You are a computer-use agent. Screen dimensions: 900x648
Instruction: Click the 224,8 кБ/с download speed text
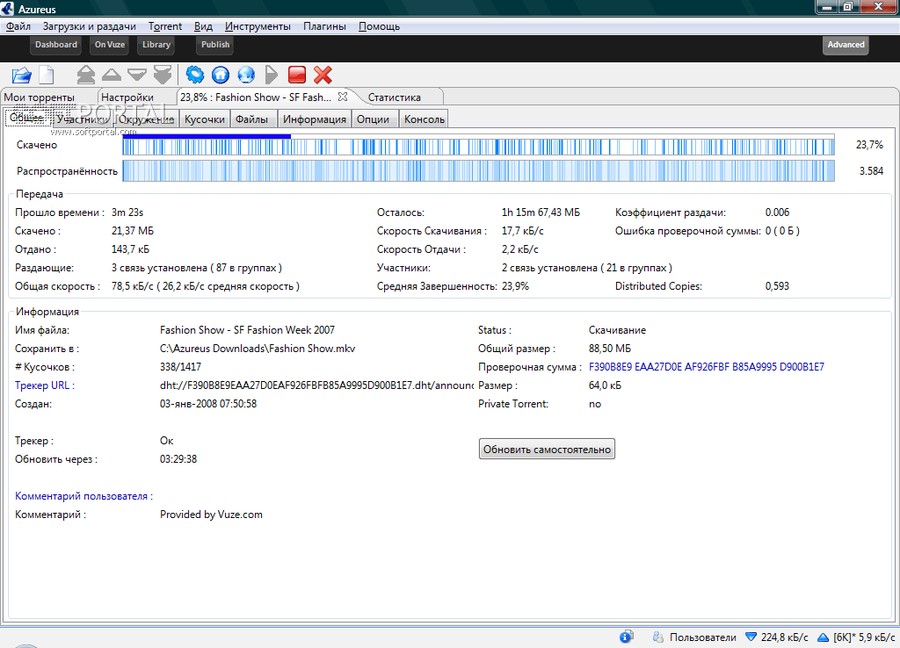(784, 637)
